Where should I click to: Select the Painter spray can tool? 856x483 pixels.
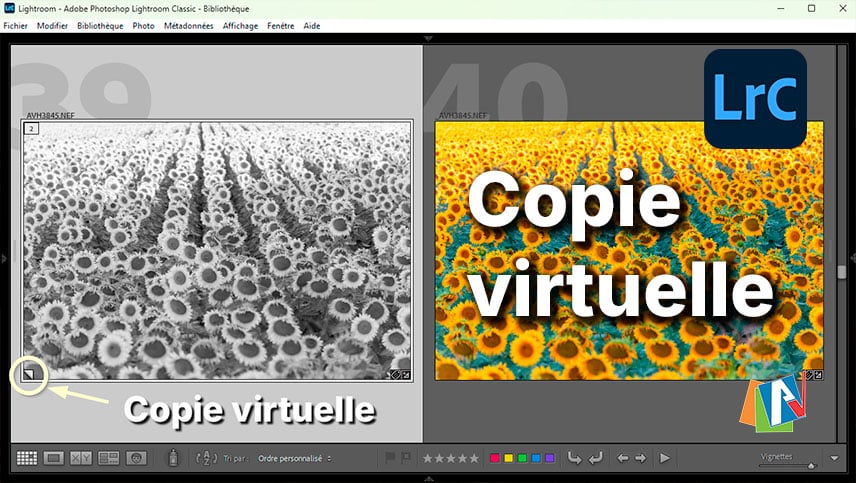click(x=173, y=458)
